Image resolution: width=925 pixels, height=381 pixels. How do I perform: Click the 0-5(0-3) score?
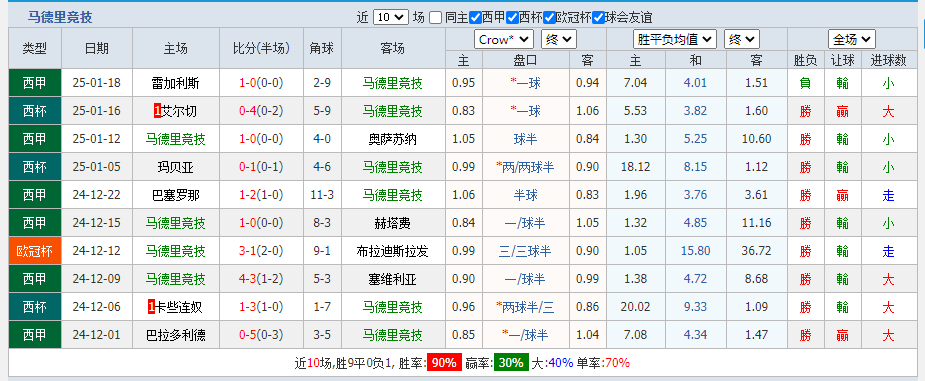pos(261,335)
